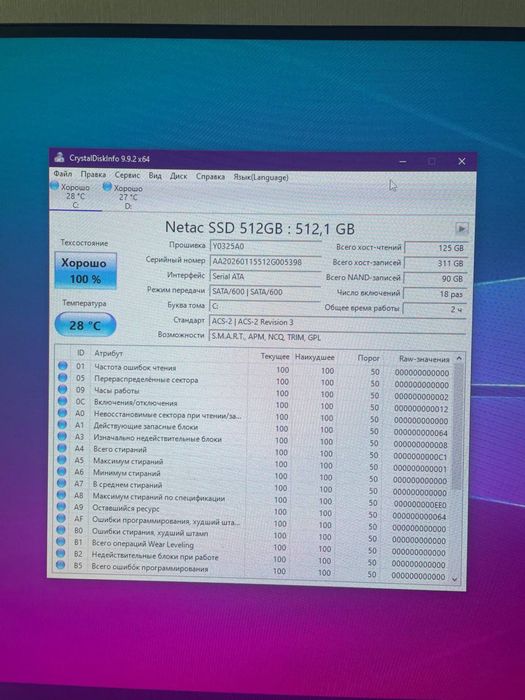Image resolution: width=525 pixels, height=700 pixels.
Task: Select the row Включения/отключения
Action: (x=254, y=404)
